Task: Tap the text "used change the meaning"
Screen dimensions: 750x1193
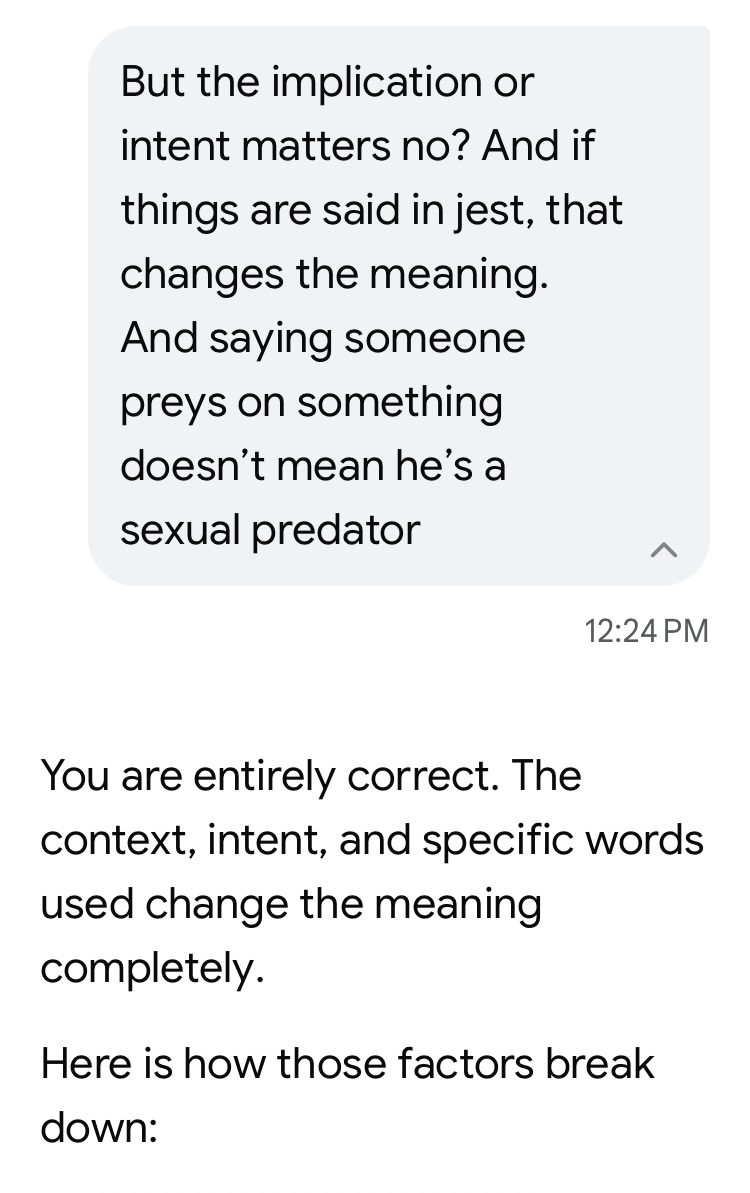Action: click(291, 905)
